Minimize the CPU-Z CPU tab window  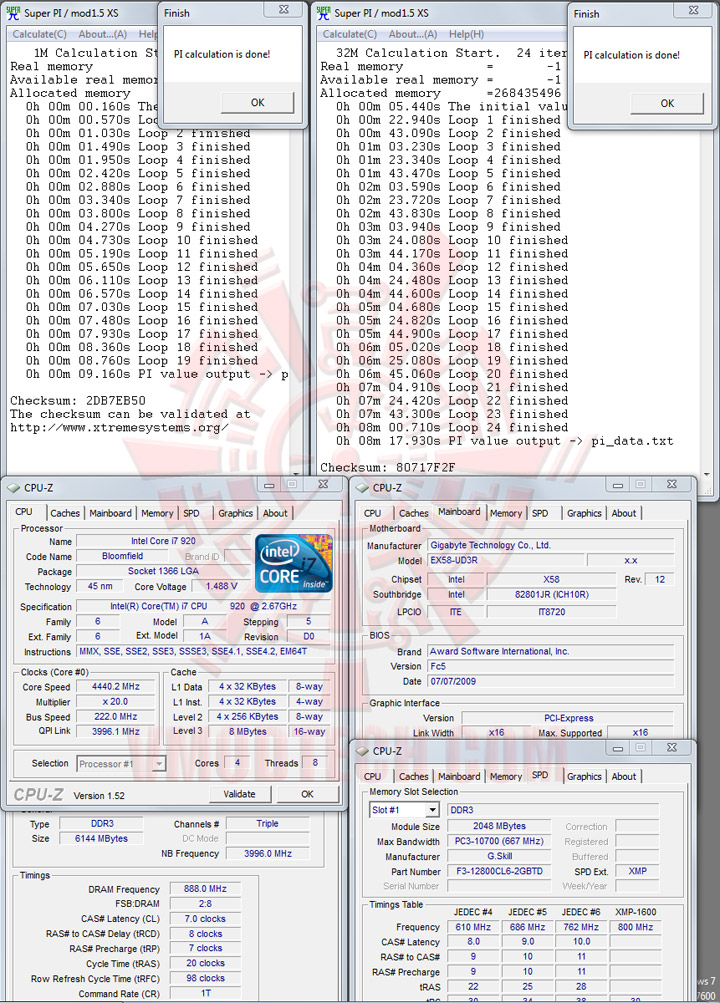pyautogui.click(x=269, y=485)
